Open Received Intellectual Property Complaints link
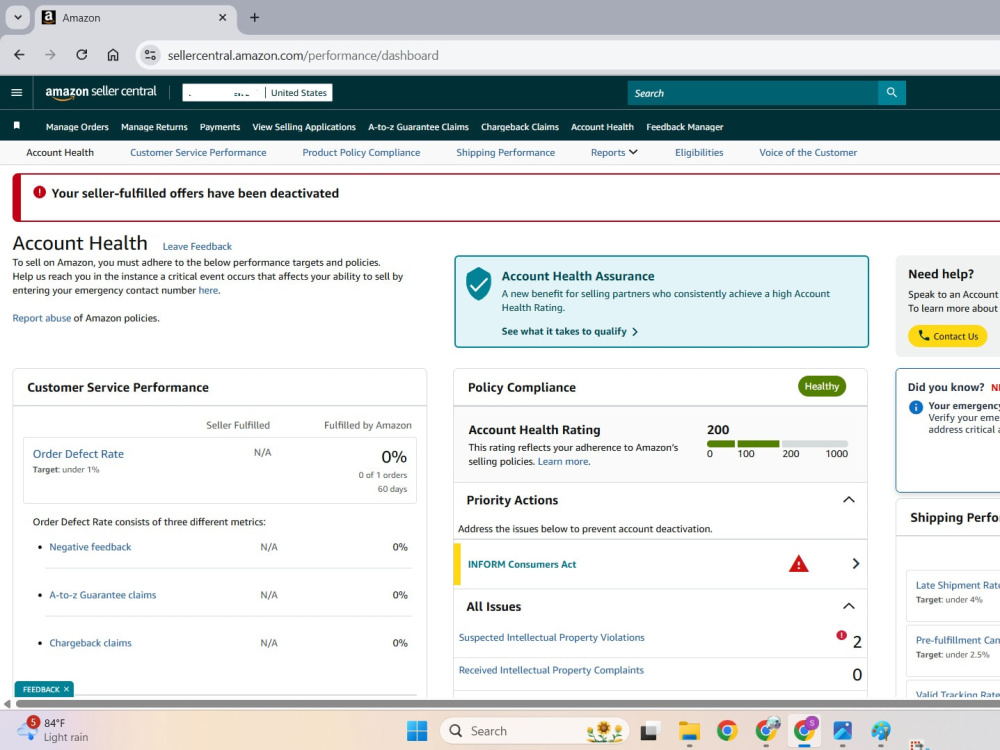This screenshot has width=1000, height=750. [551, 670]
